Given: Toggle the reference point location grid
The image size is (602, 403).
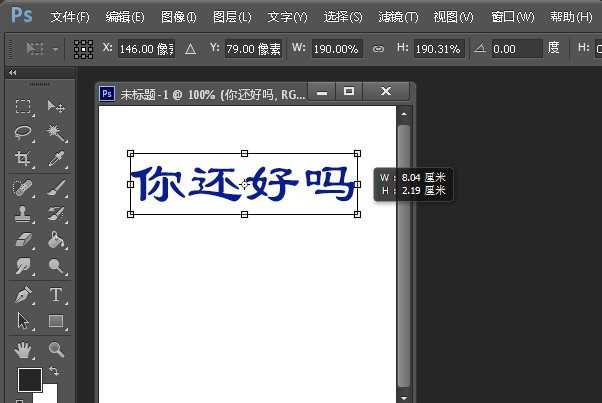Looking at the screenshot, I should (84, 49).
